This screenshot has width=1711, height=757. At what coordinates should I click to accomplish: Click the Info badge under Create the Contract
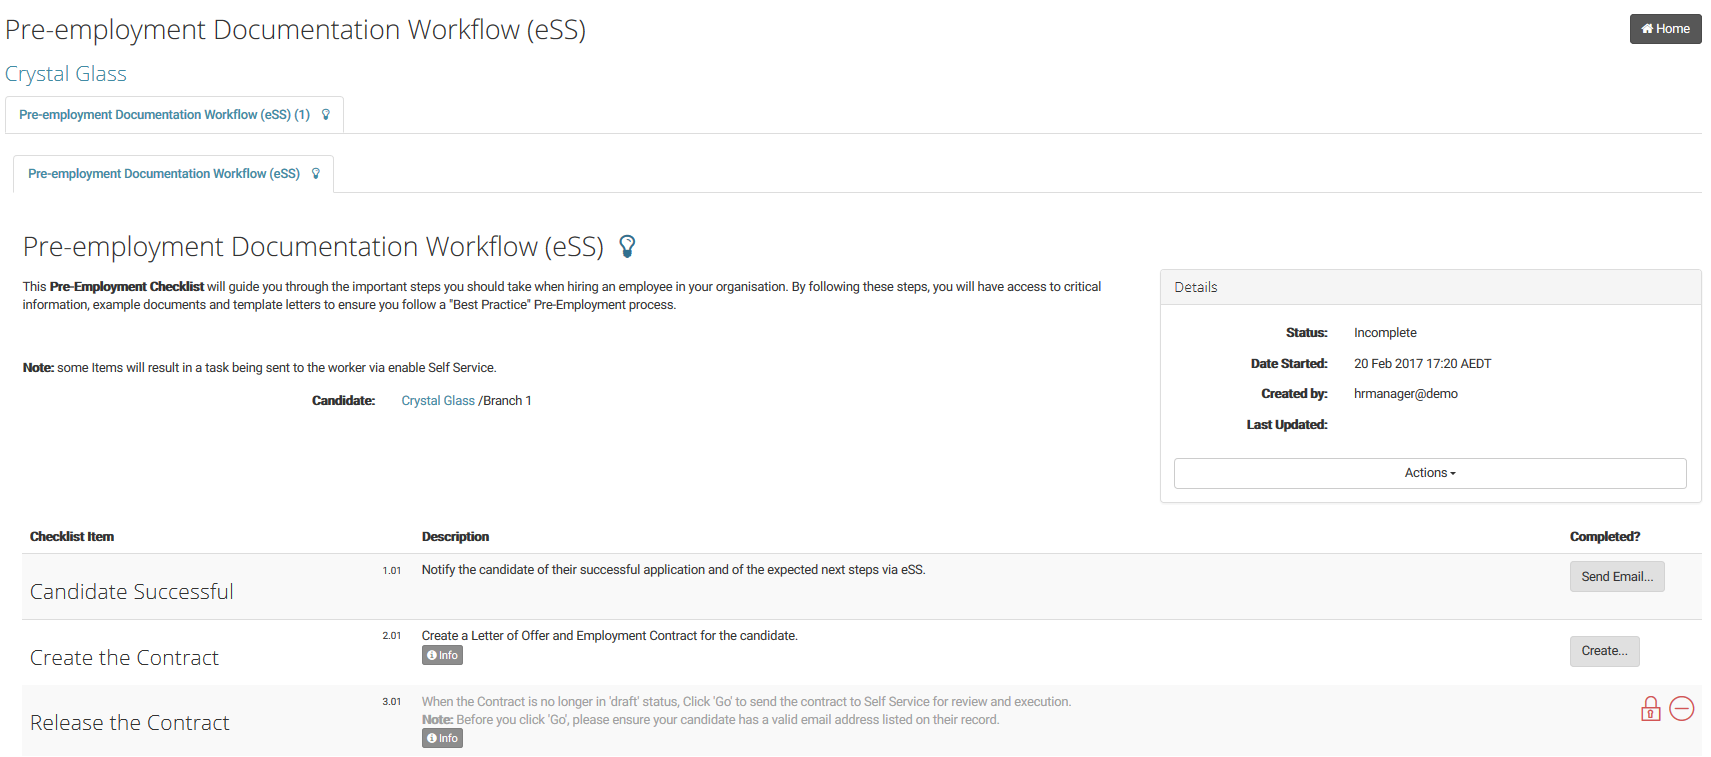[x=442, y=656]
